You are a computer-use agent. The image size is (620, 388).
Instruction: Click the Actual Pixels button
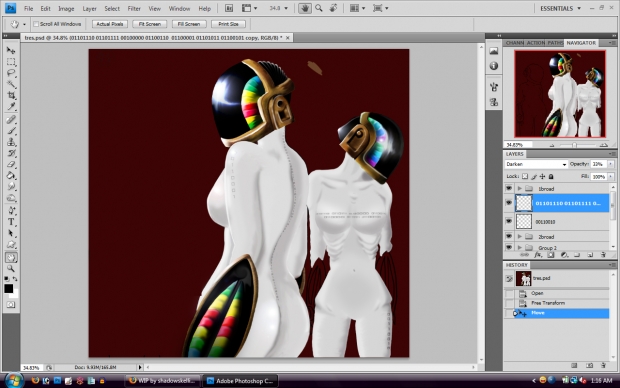110,24
